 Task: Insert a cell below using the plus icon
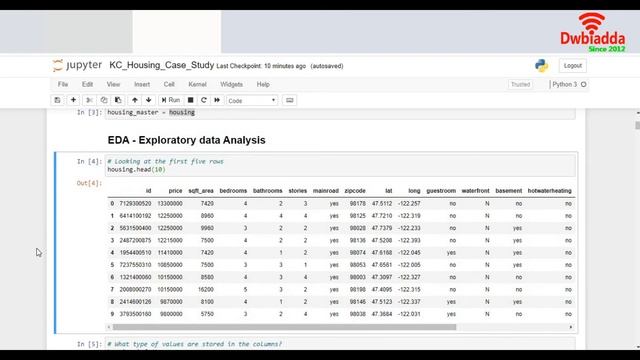pos(73,100)
